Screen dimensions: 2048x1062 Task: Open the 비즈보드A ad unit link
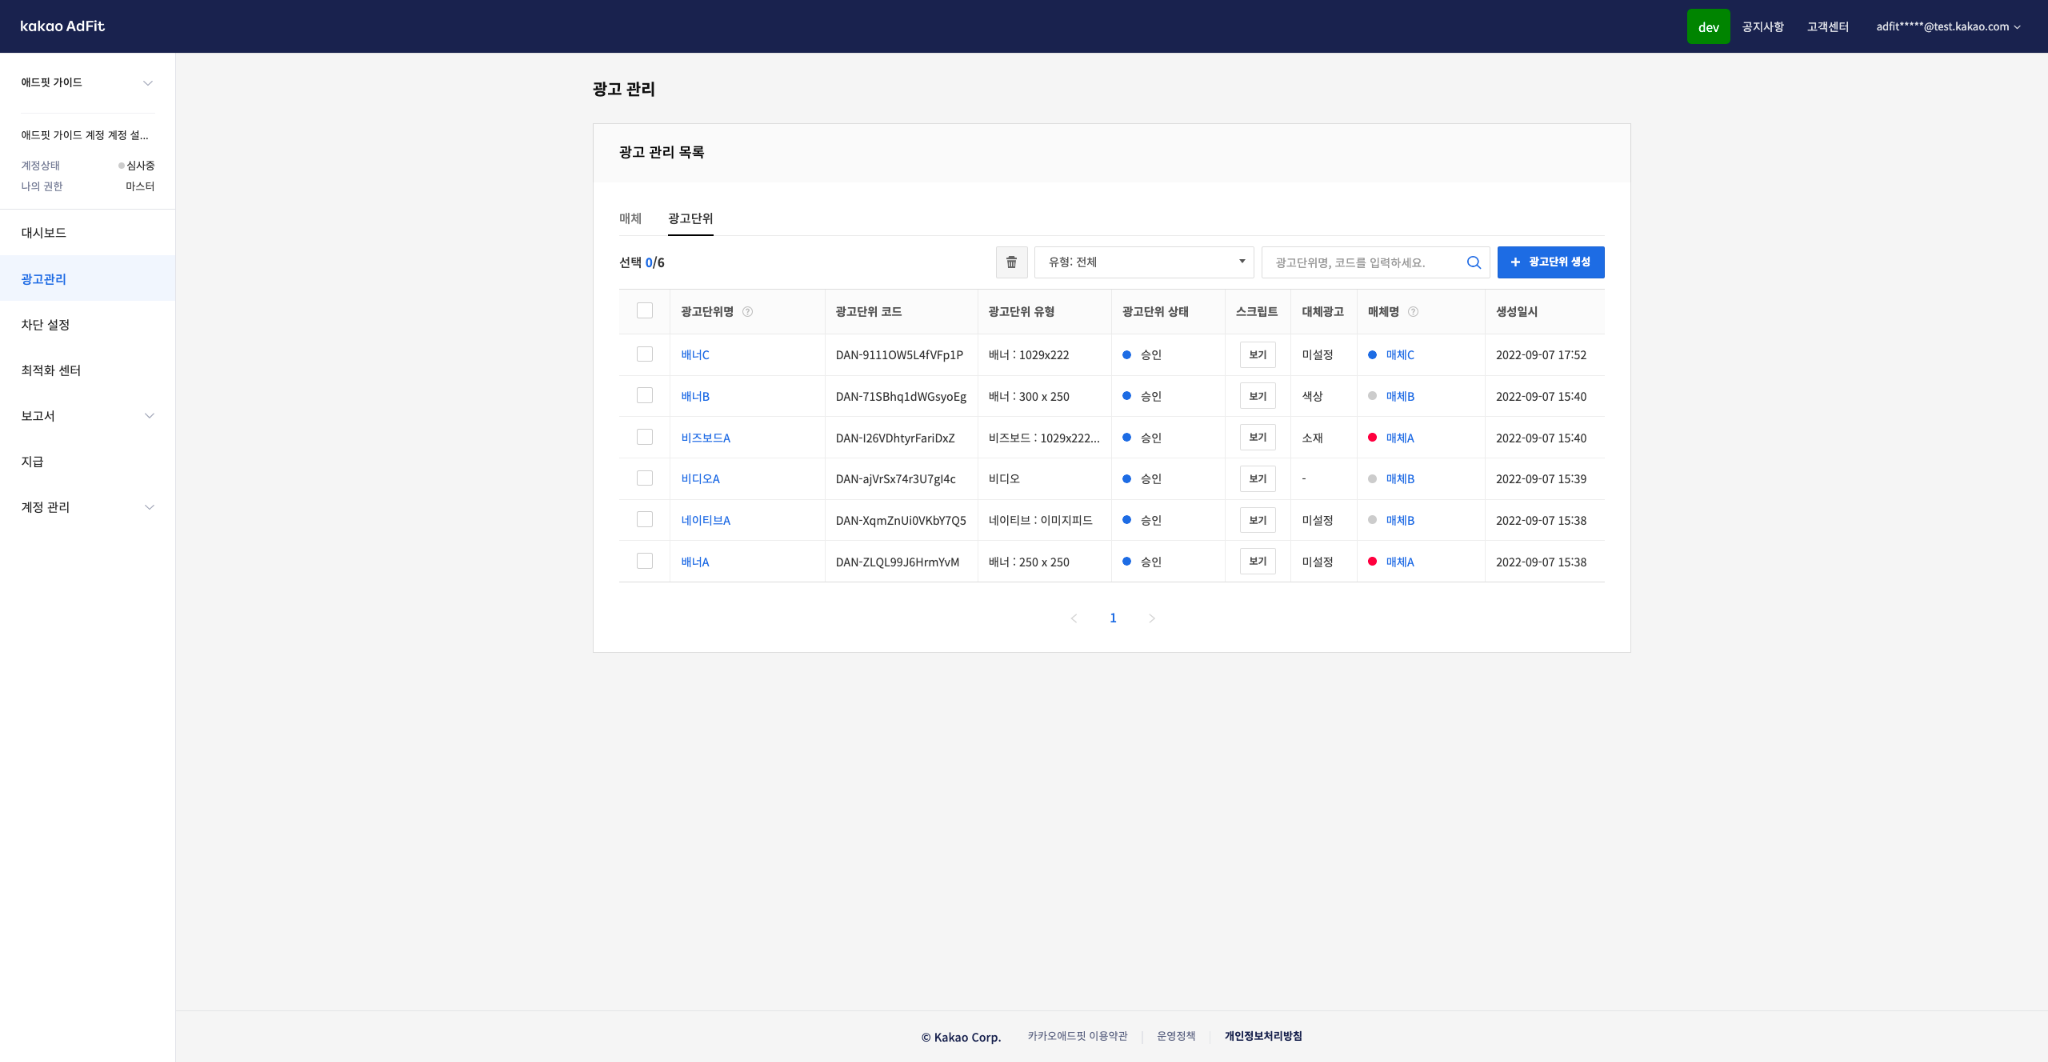pyautogui.click(x=705, y=438)
